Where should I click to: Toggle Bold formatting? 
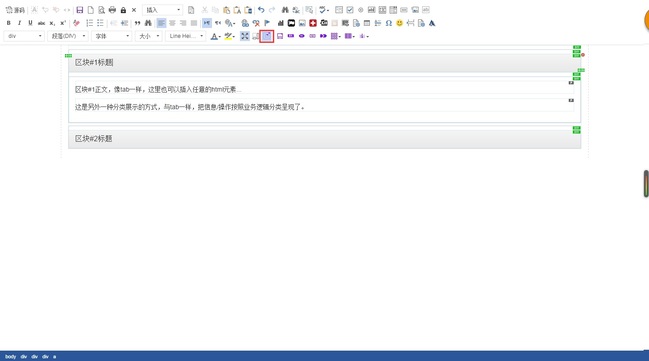tap(9, 23)
